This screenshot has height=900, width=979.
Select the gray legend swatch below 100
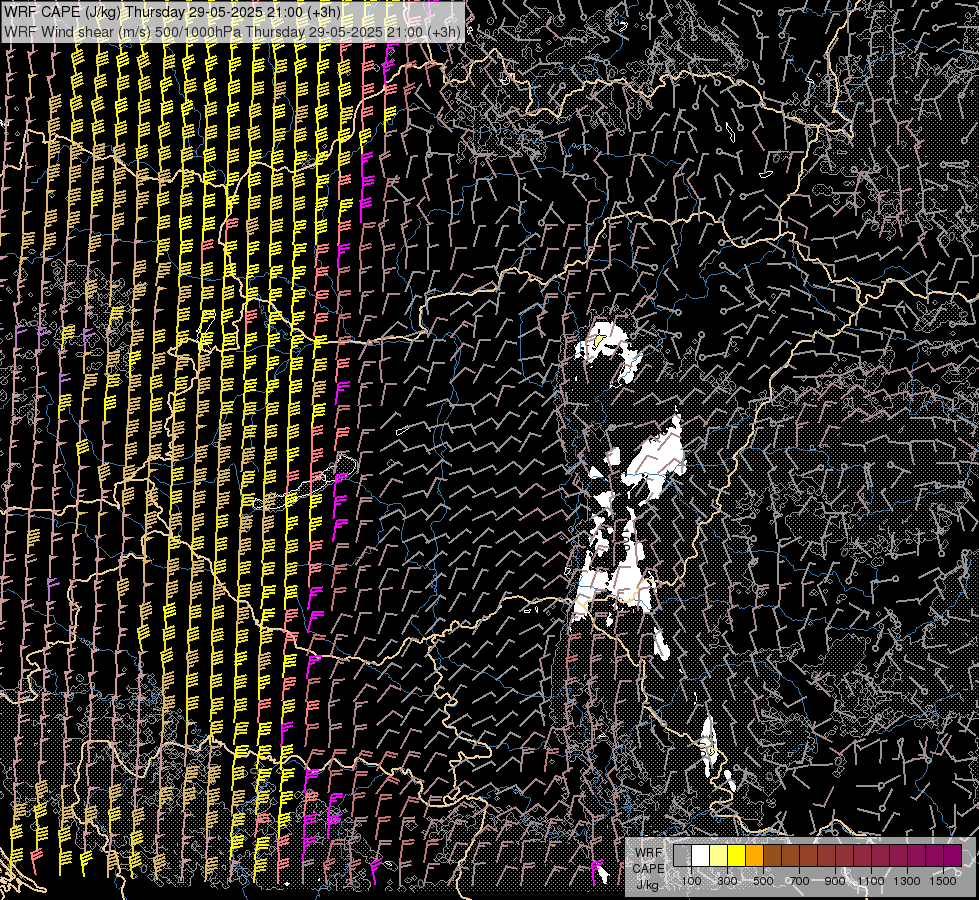tap(682, 855)
